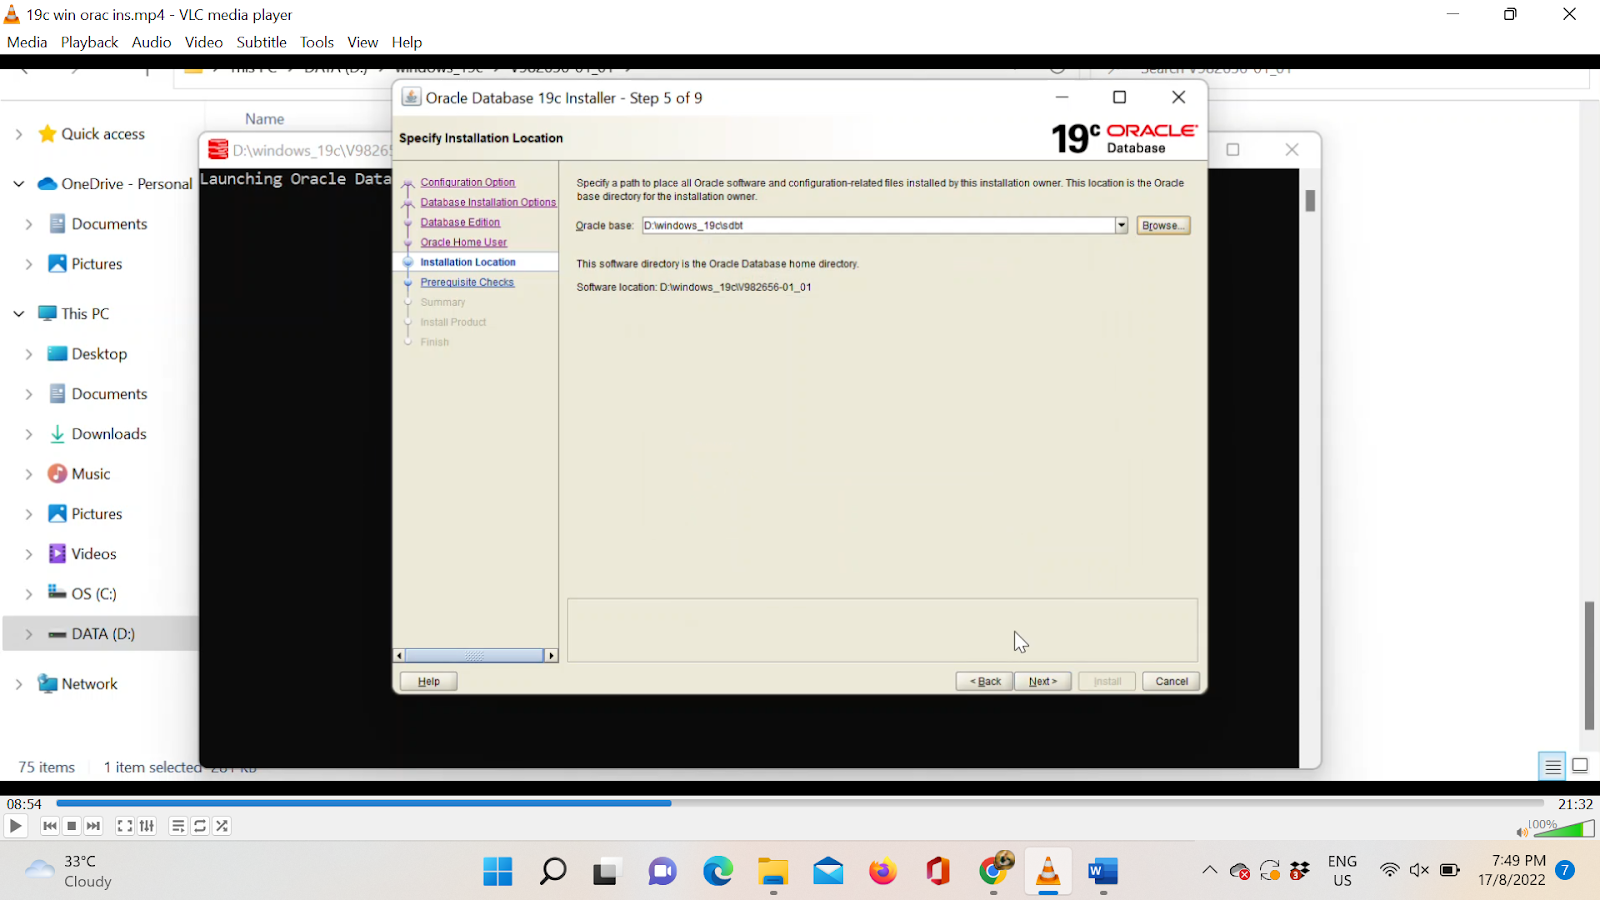Click Cancel in the Oracle installer
Image resolution: width=1600 pixels, height=900 pixels.
coord(1171,681)
